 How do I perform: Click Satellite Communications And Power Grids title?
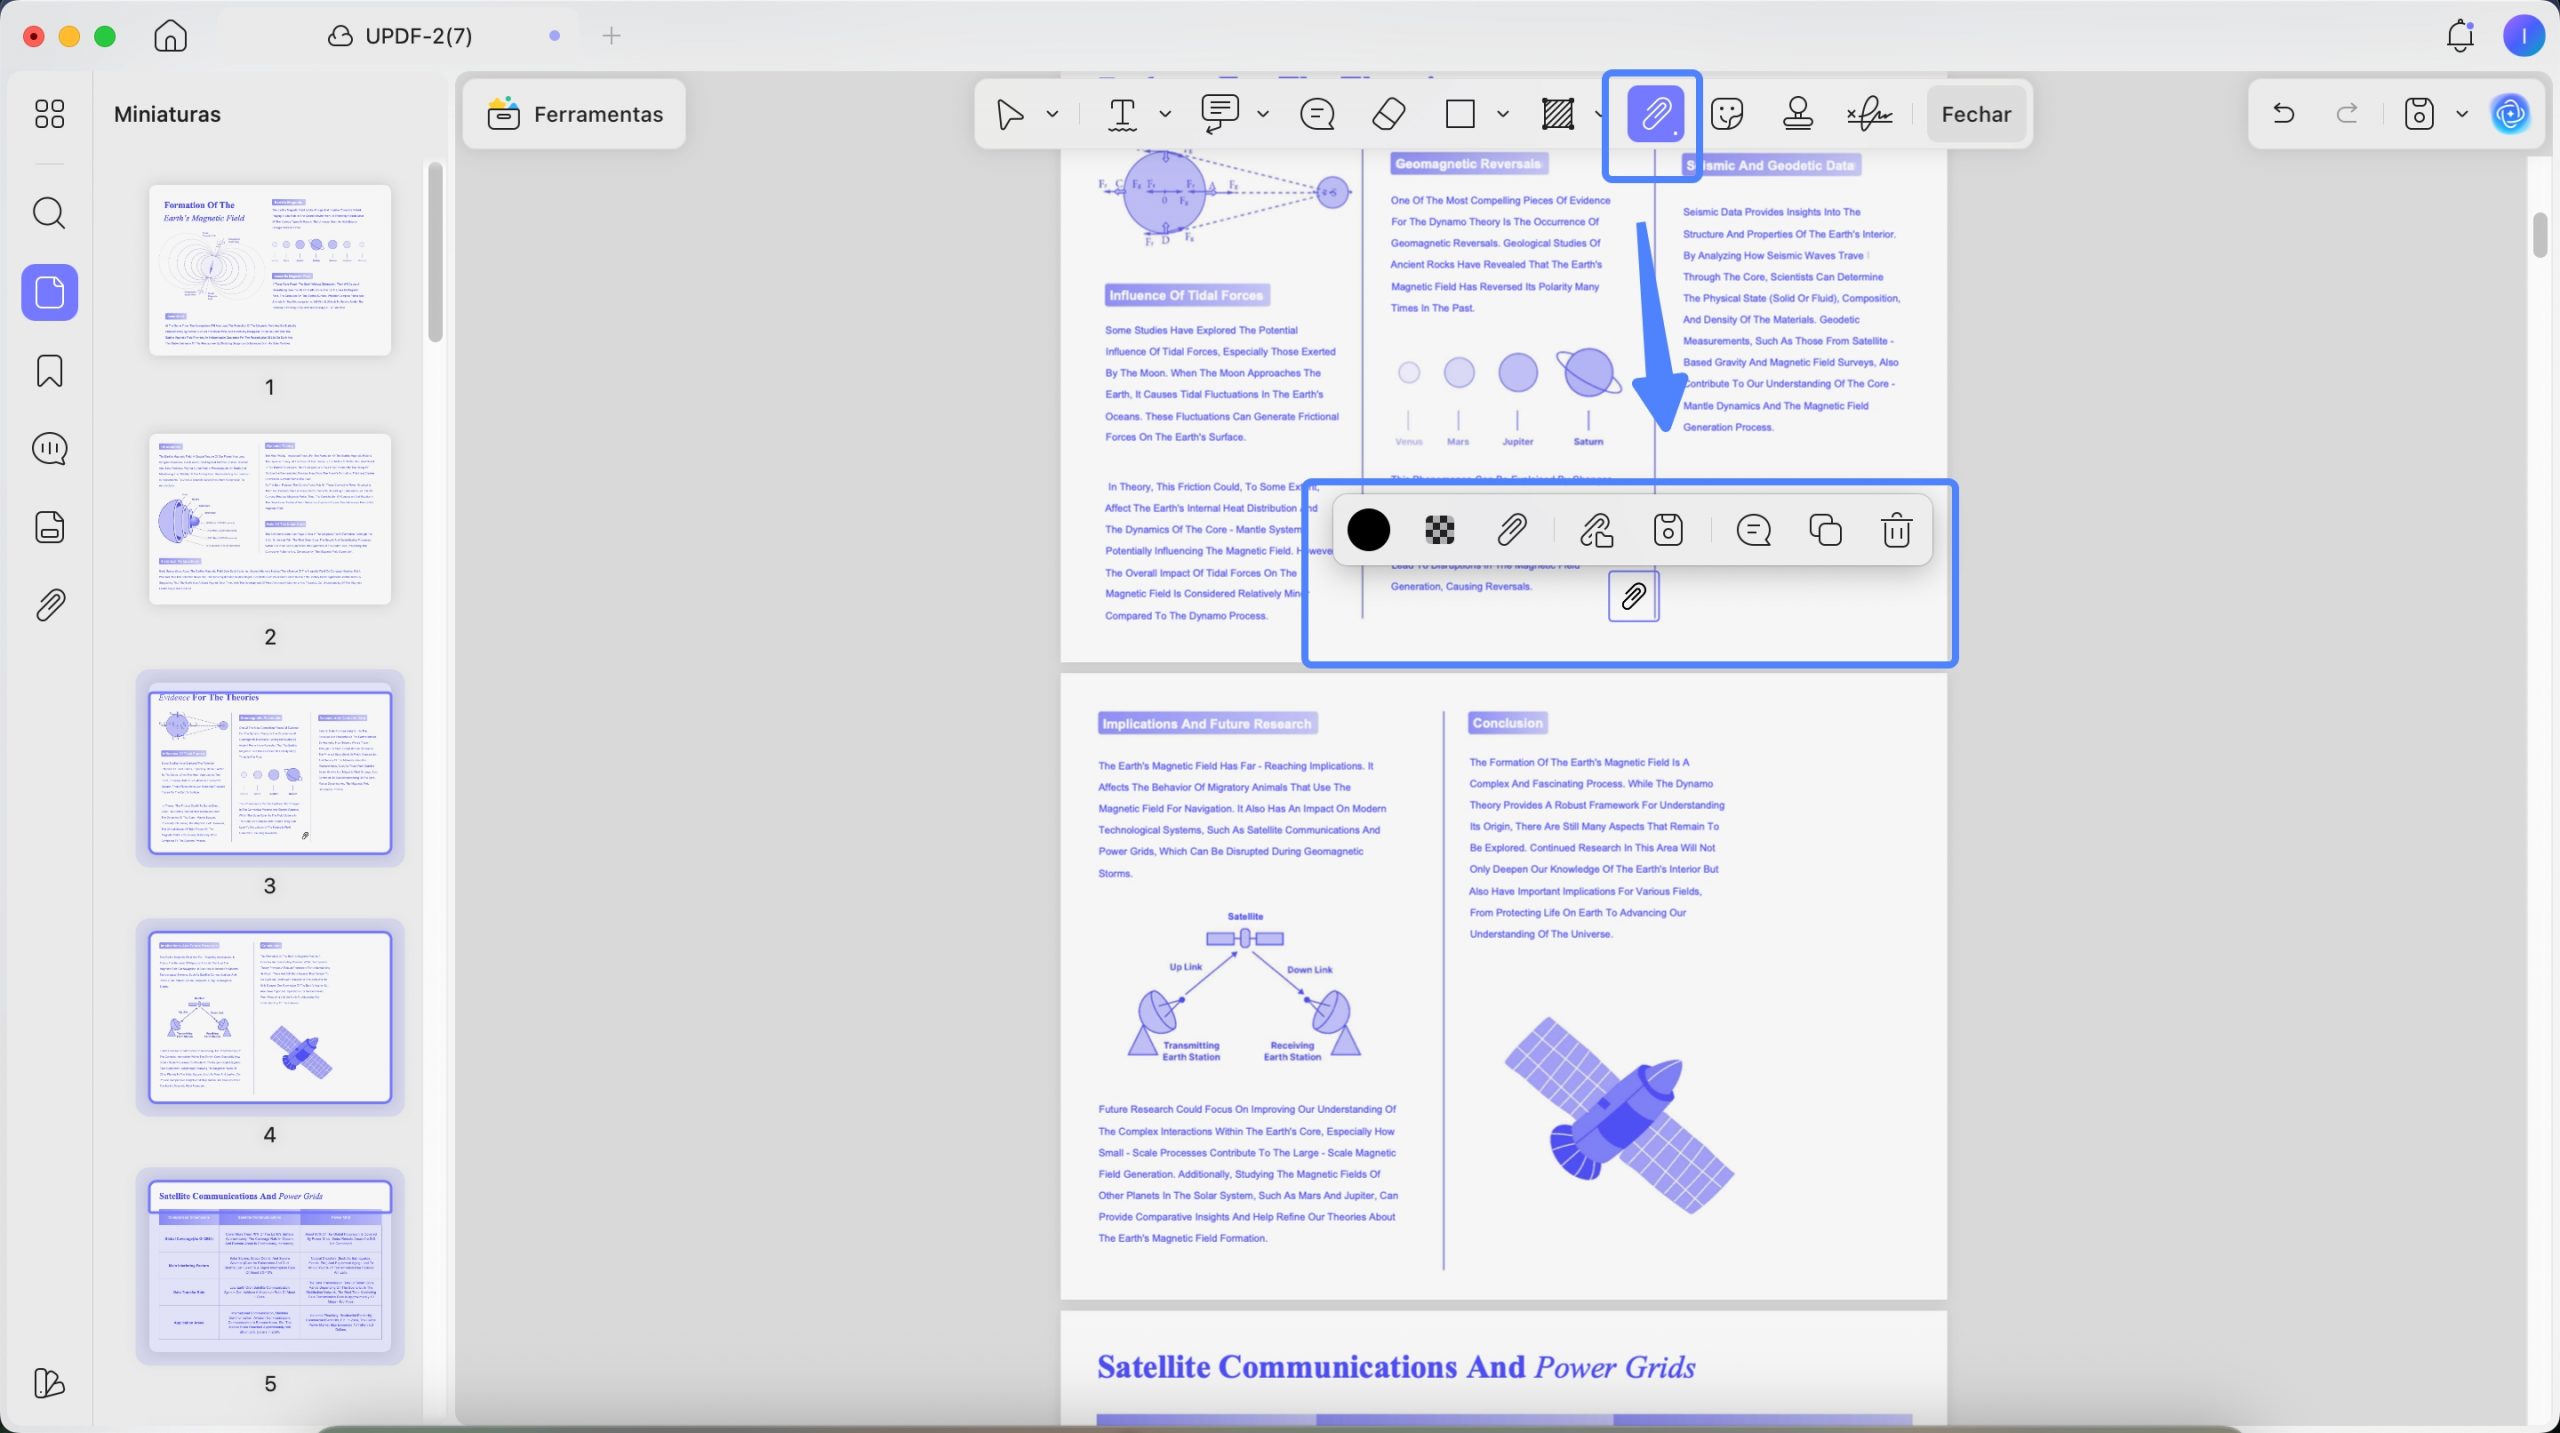point(1396,1367)
